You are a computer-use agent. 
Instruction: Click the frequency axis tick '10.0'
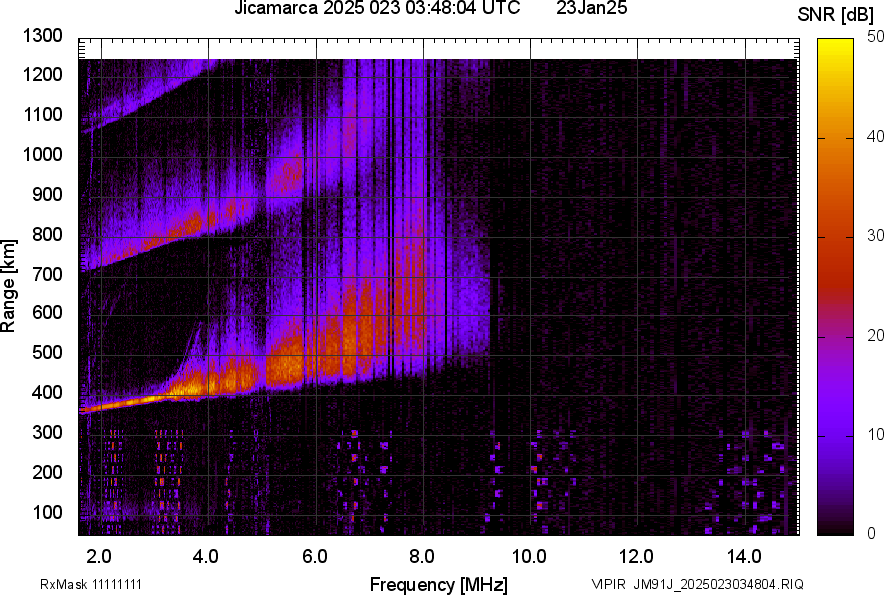(x=529, y=557)
